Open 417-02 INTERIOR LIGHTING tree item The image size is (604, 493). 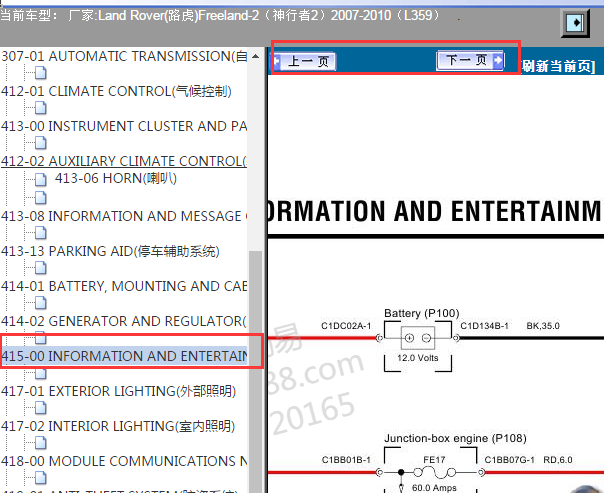click(118, 426)
